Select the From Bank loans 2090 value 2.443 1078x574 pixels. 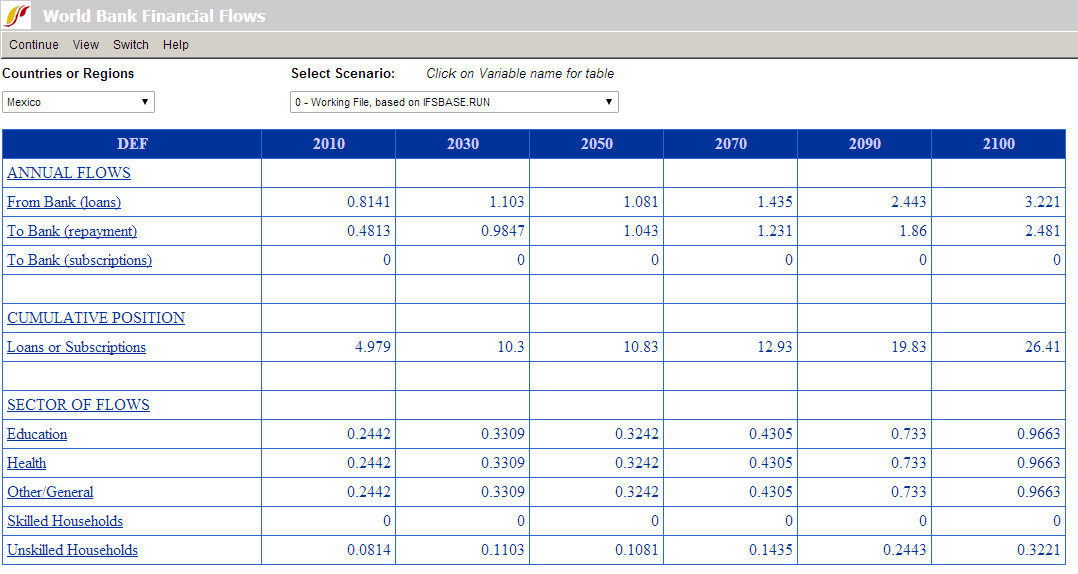(x=909, y=202)
